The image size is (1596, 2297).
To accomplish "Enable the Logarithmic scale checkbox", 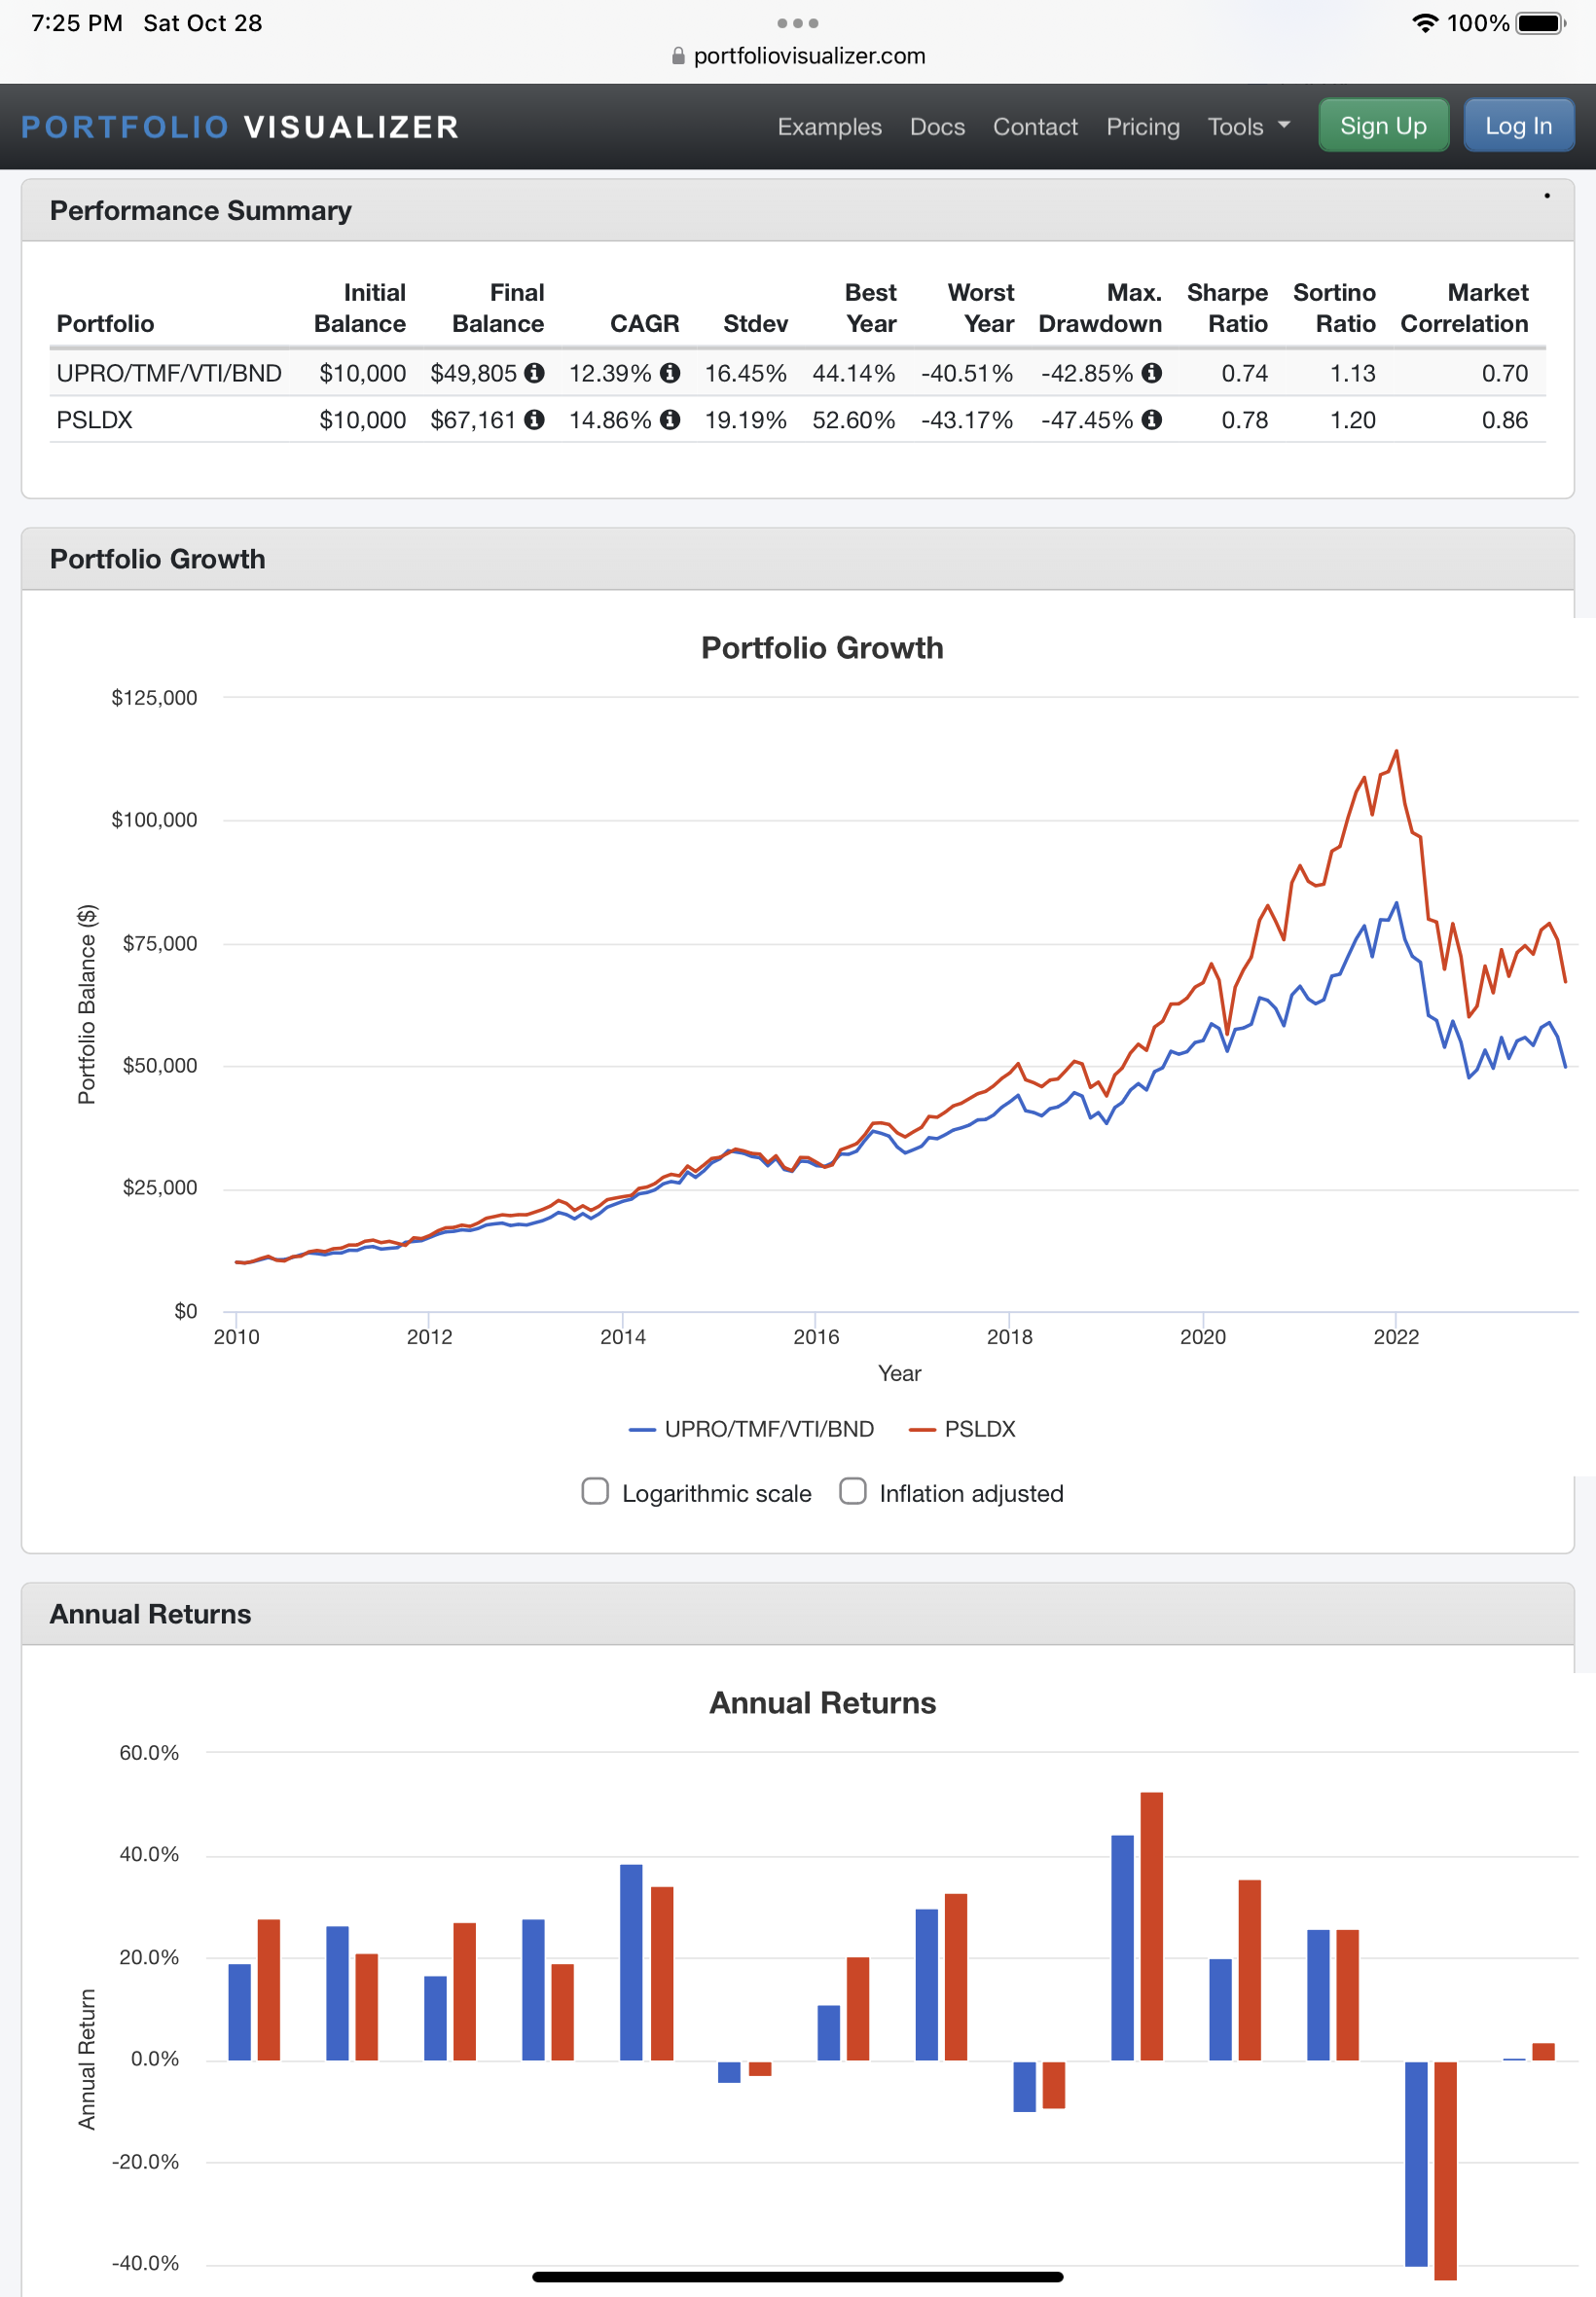I will (595, 1491).
